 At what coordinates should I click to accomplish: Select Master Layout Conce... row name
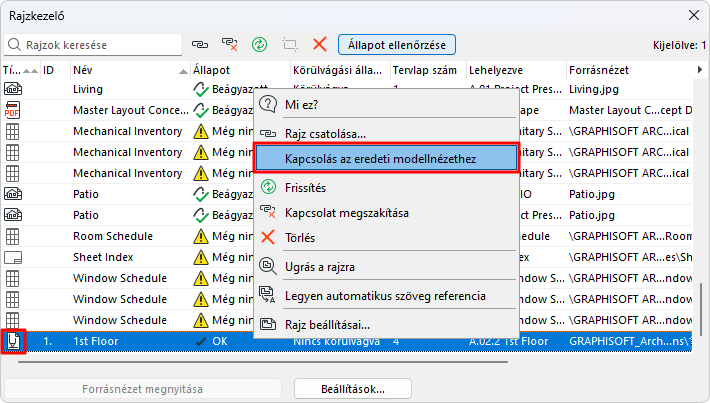[x=131, y=110]
